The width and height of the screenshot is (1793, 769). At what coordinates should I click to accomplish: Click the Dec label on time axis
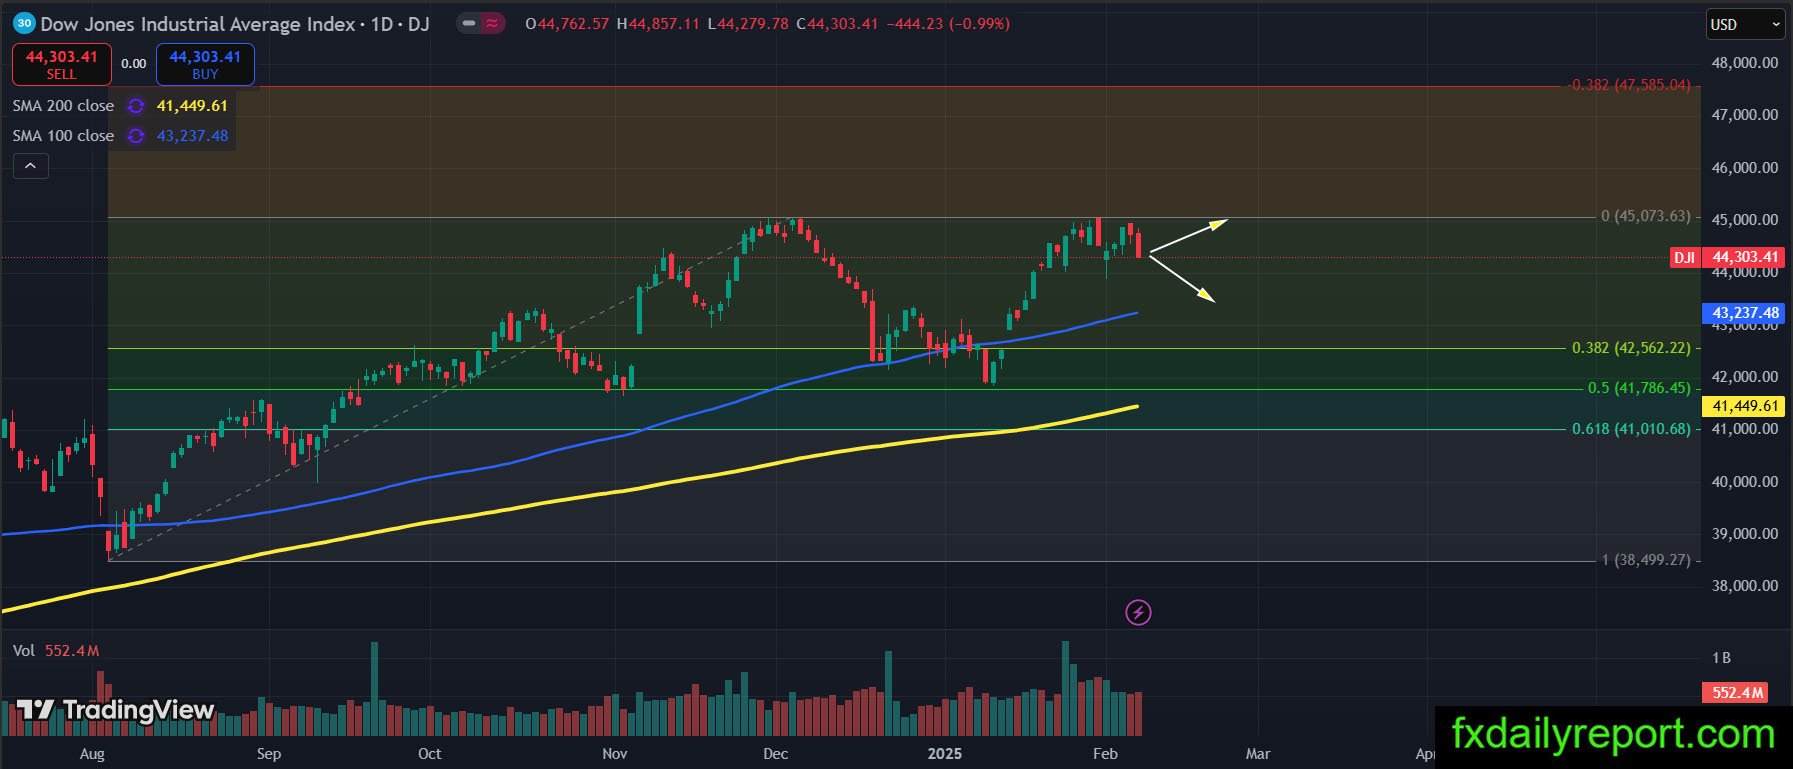[x=775, y=754]
